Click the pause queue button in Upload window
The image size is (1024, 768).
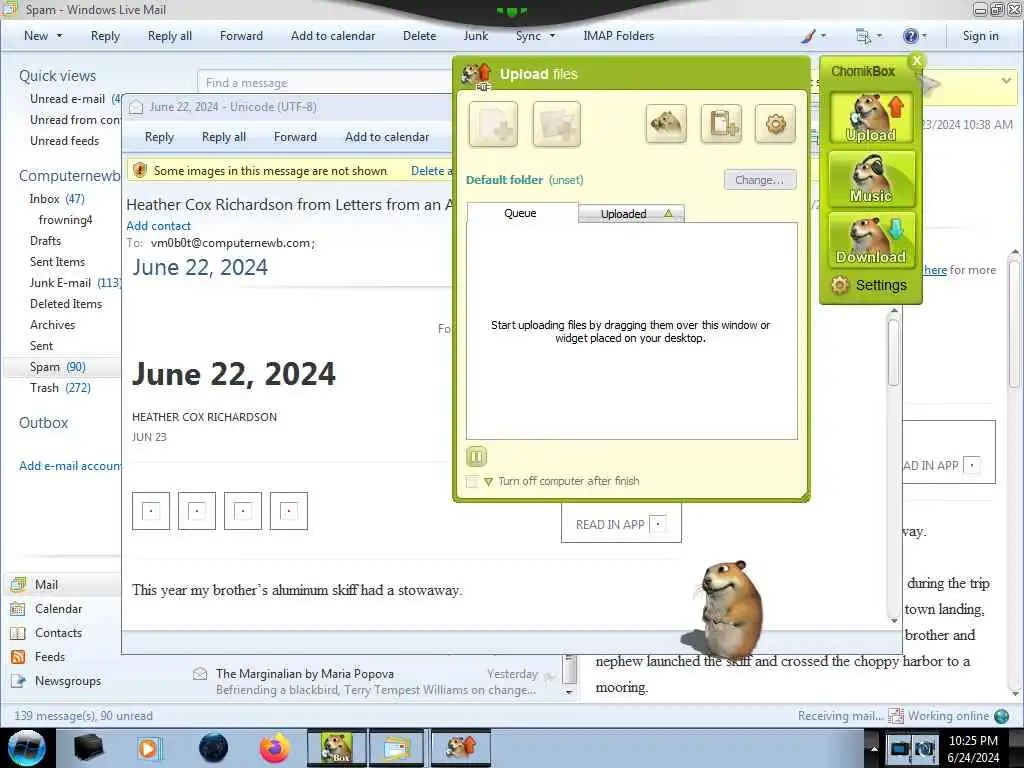pos(477,456)
